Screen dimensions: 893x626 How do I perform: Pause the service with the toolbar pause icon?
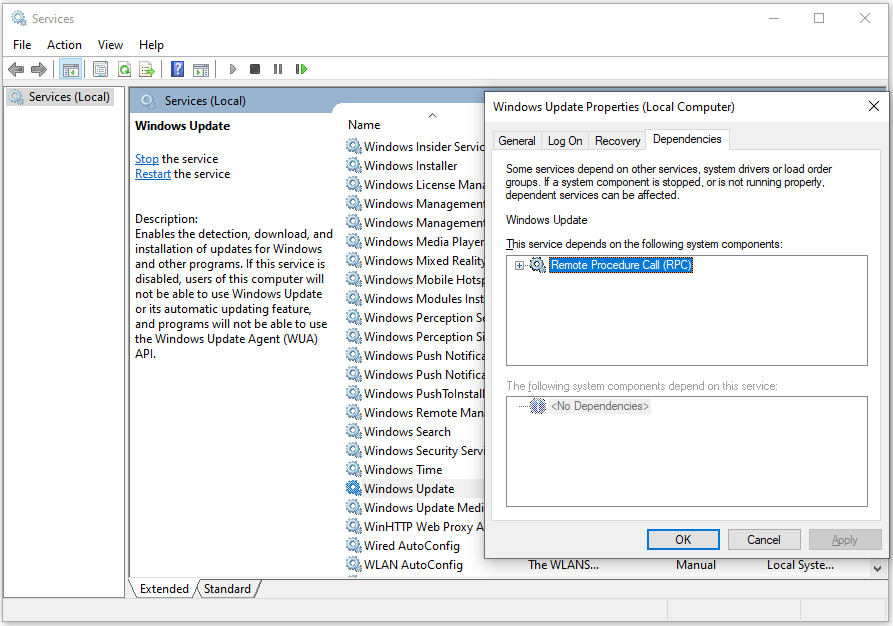click(278, 69)
